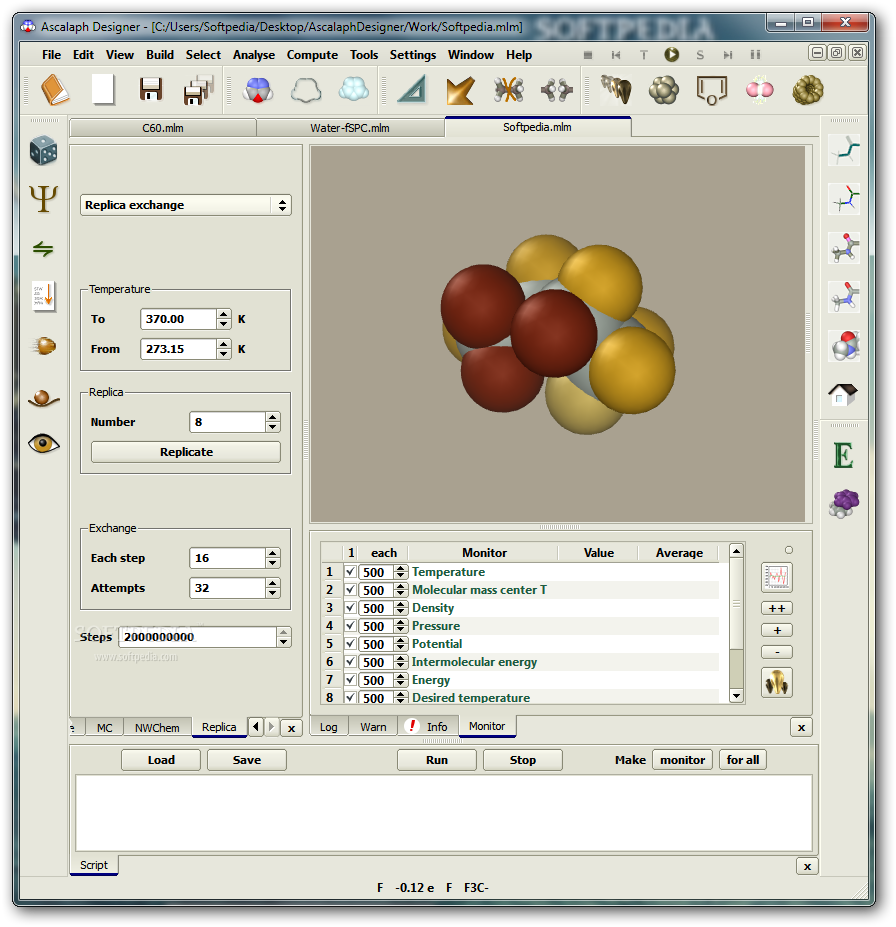Click the light blue cloud icon
This screenshot has height=927, width=896.
pyautogui.click(x=353, y=89)
